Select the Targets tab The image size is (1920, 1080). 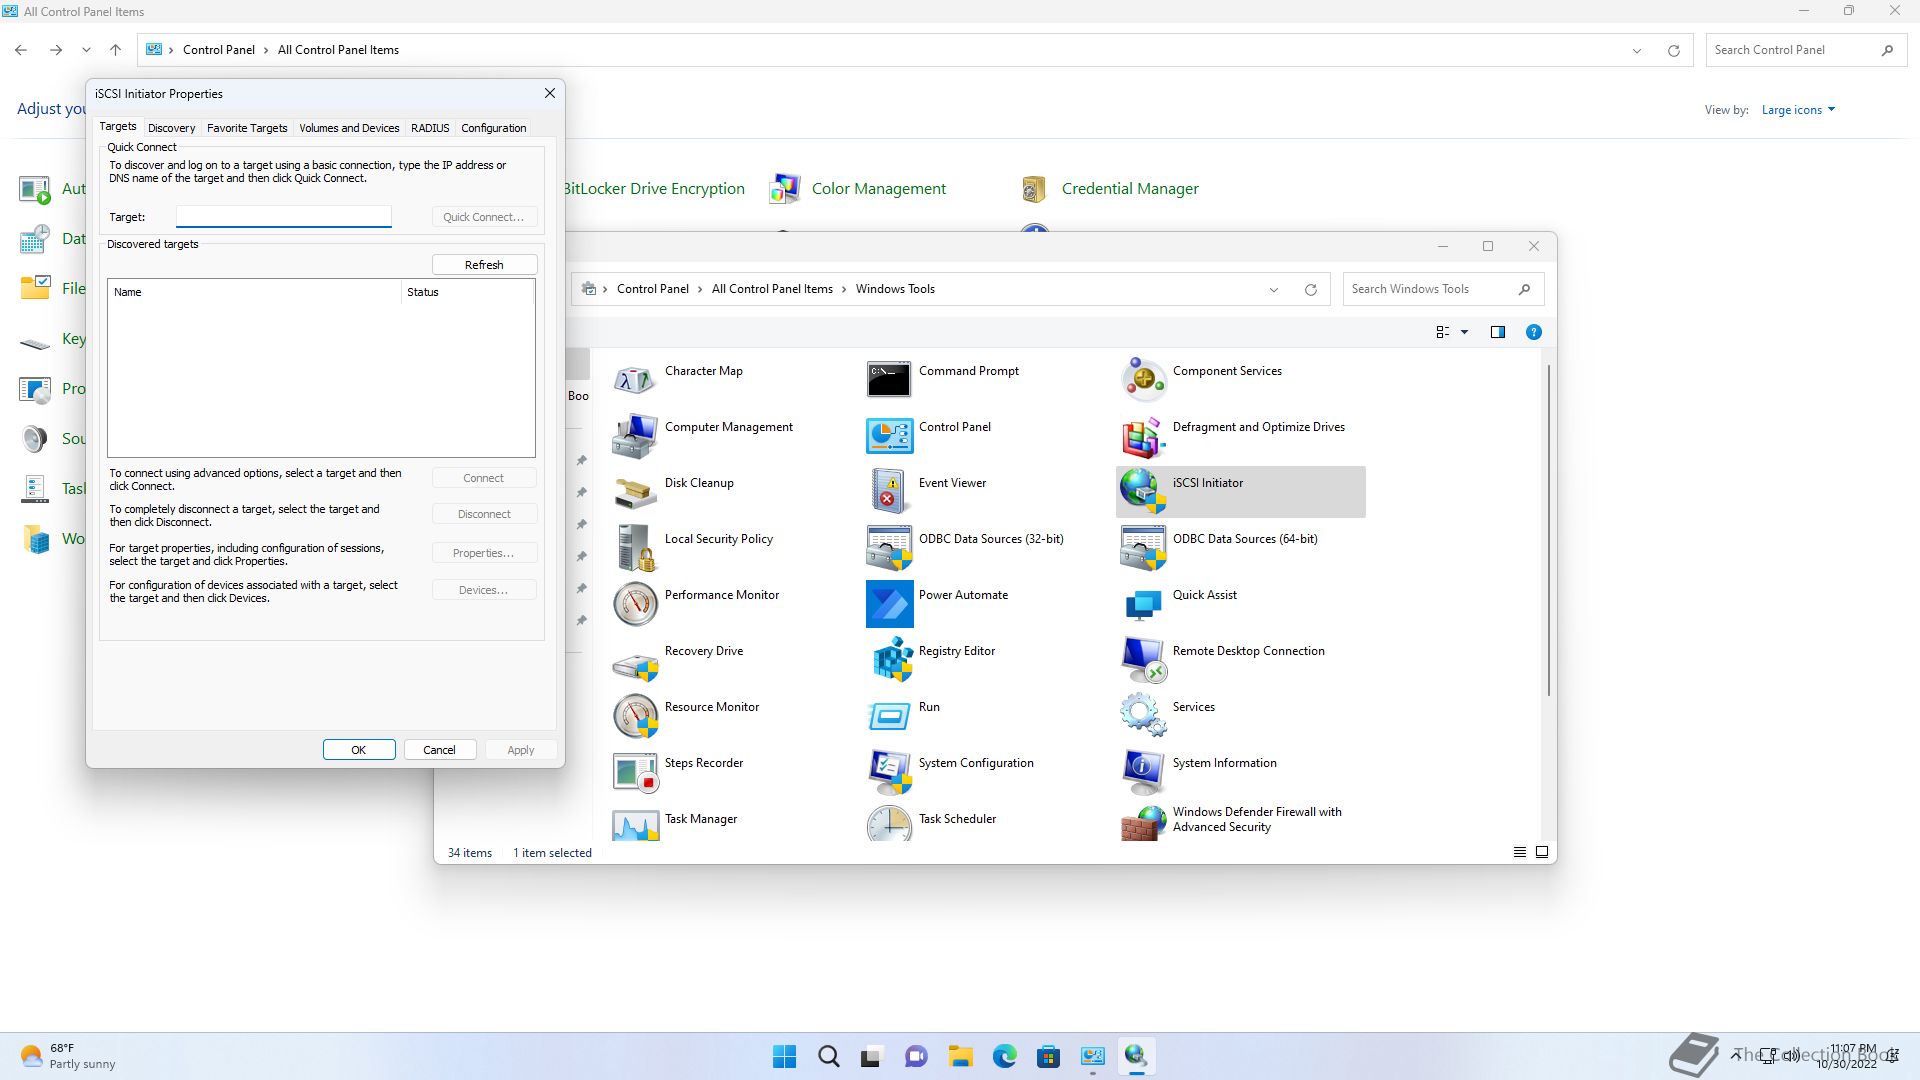coord(118,126)
